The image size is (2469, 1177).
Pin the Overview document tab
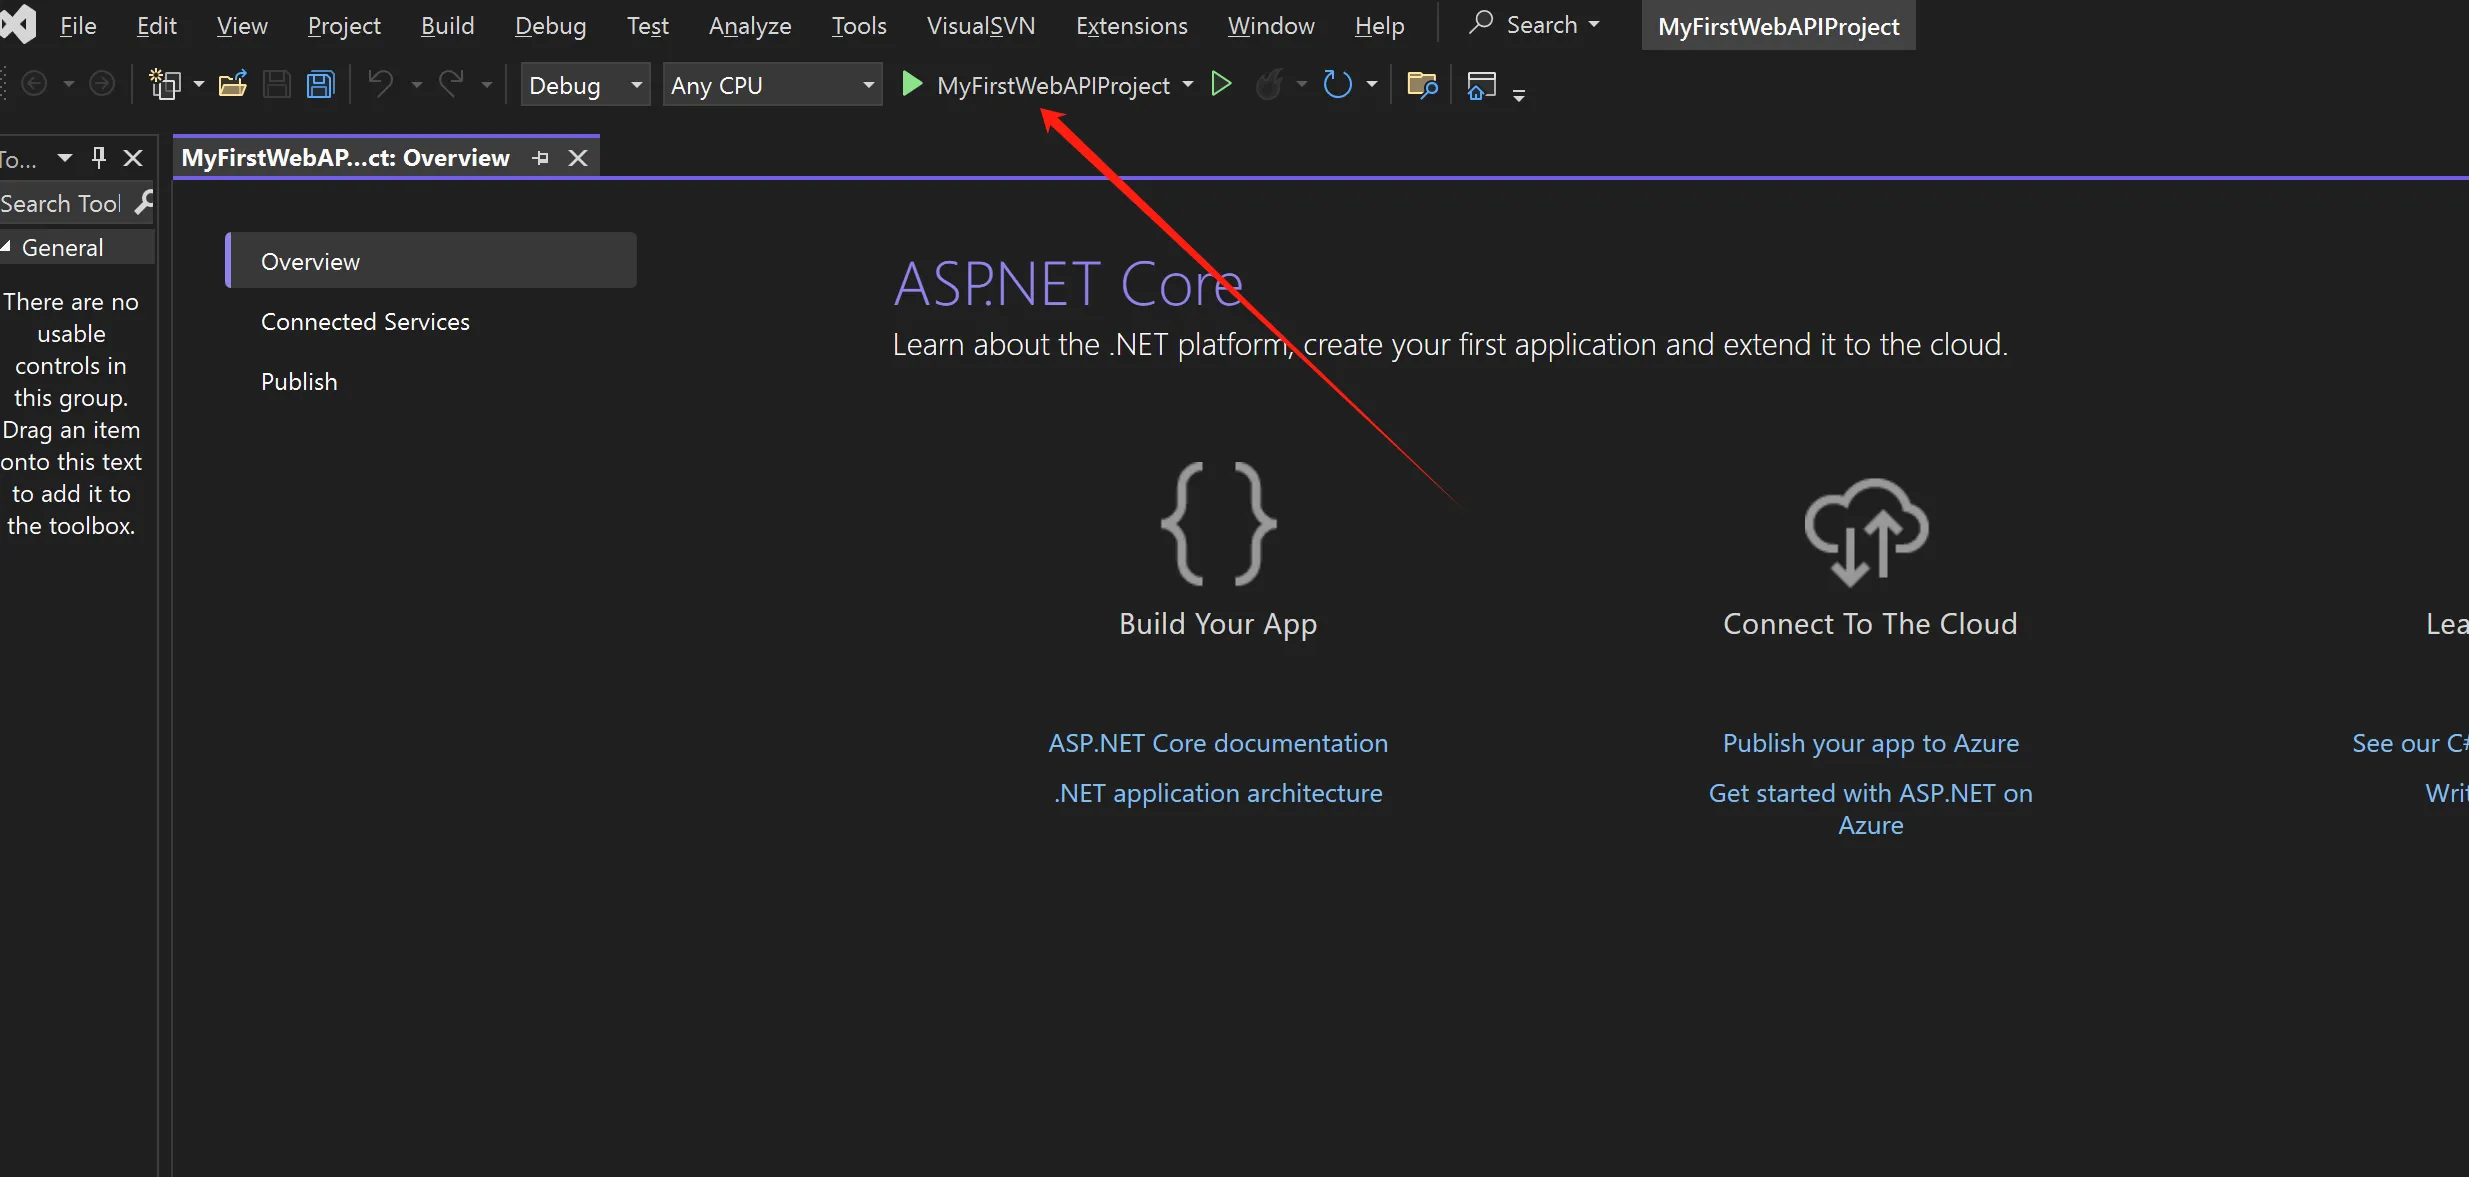(541, 158)
